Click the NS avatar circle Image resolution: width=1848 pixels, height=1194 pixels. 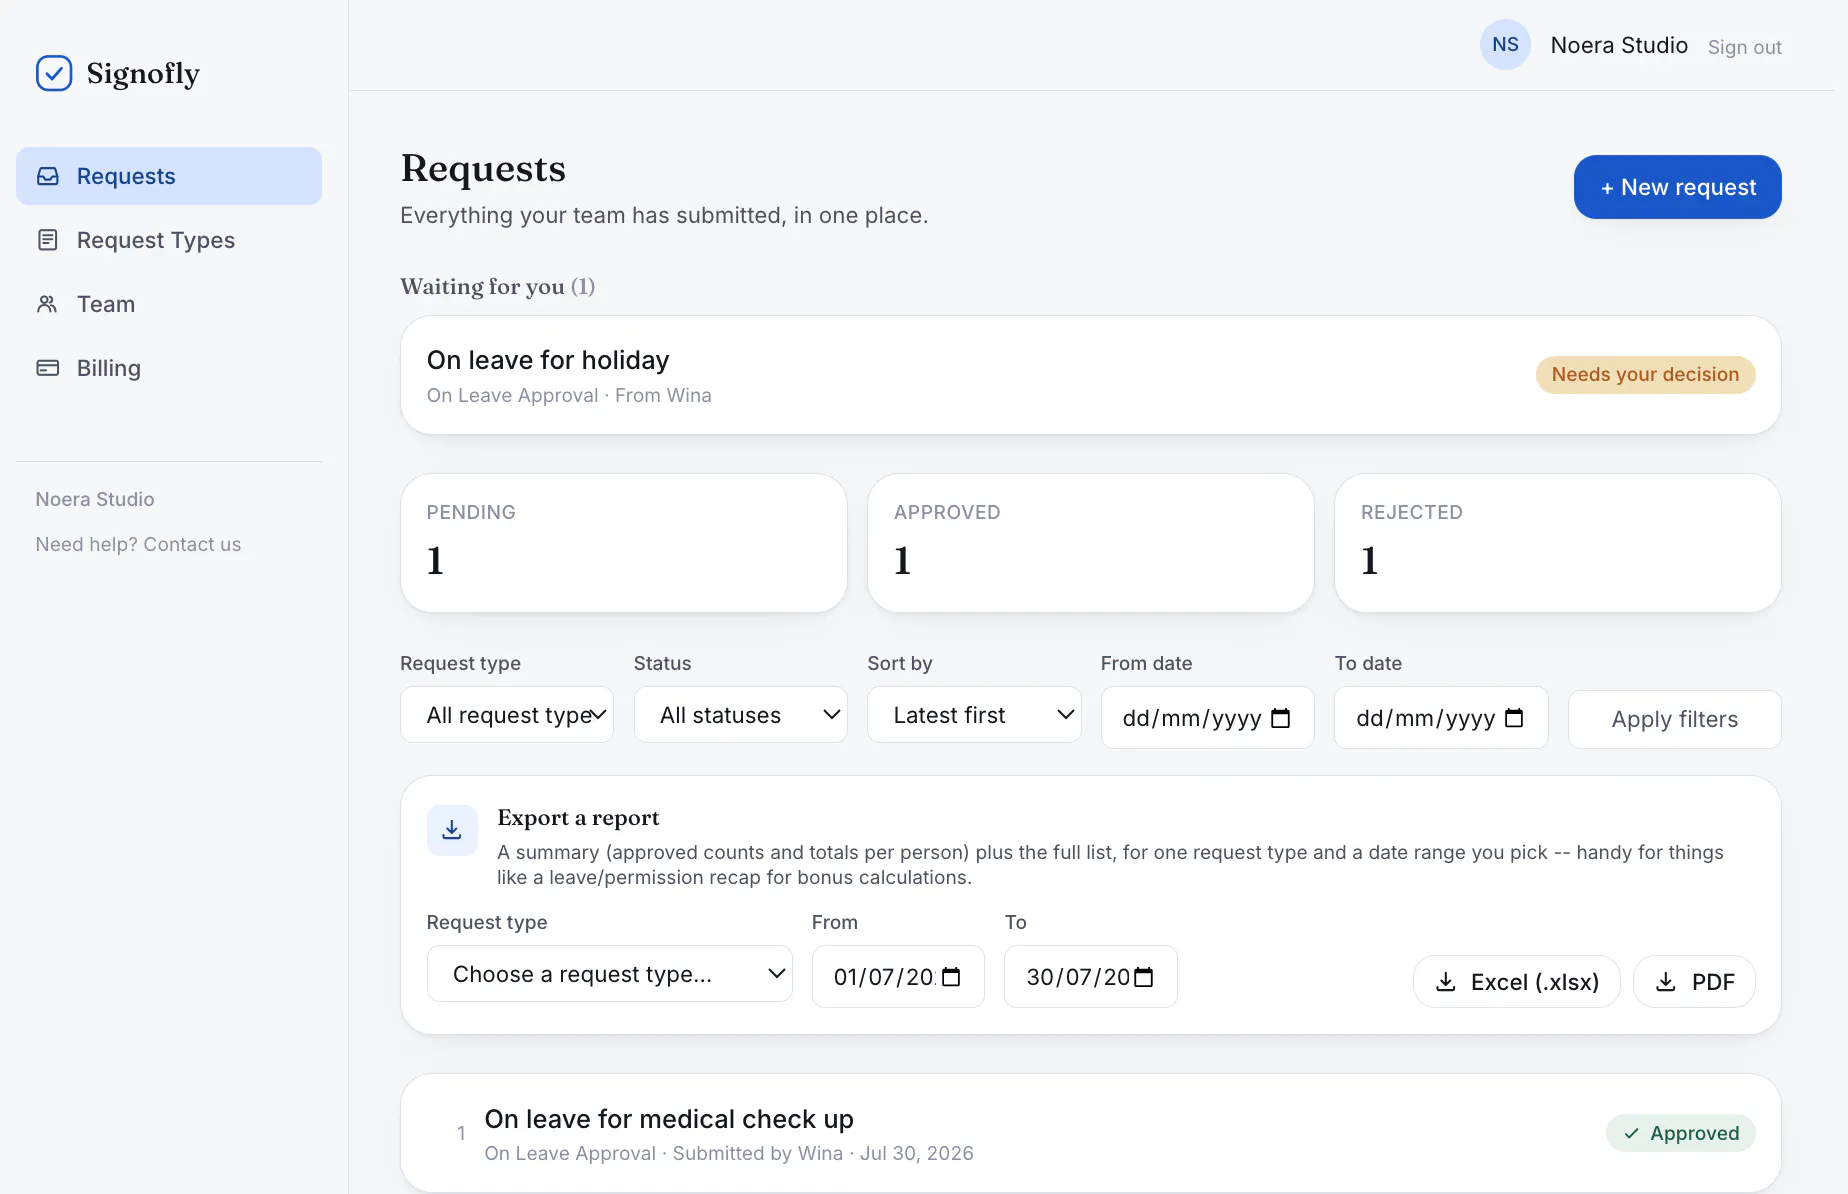coord(1505,45)
